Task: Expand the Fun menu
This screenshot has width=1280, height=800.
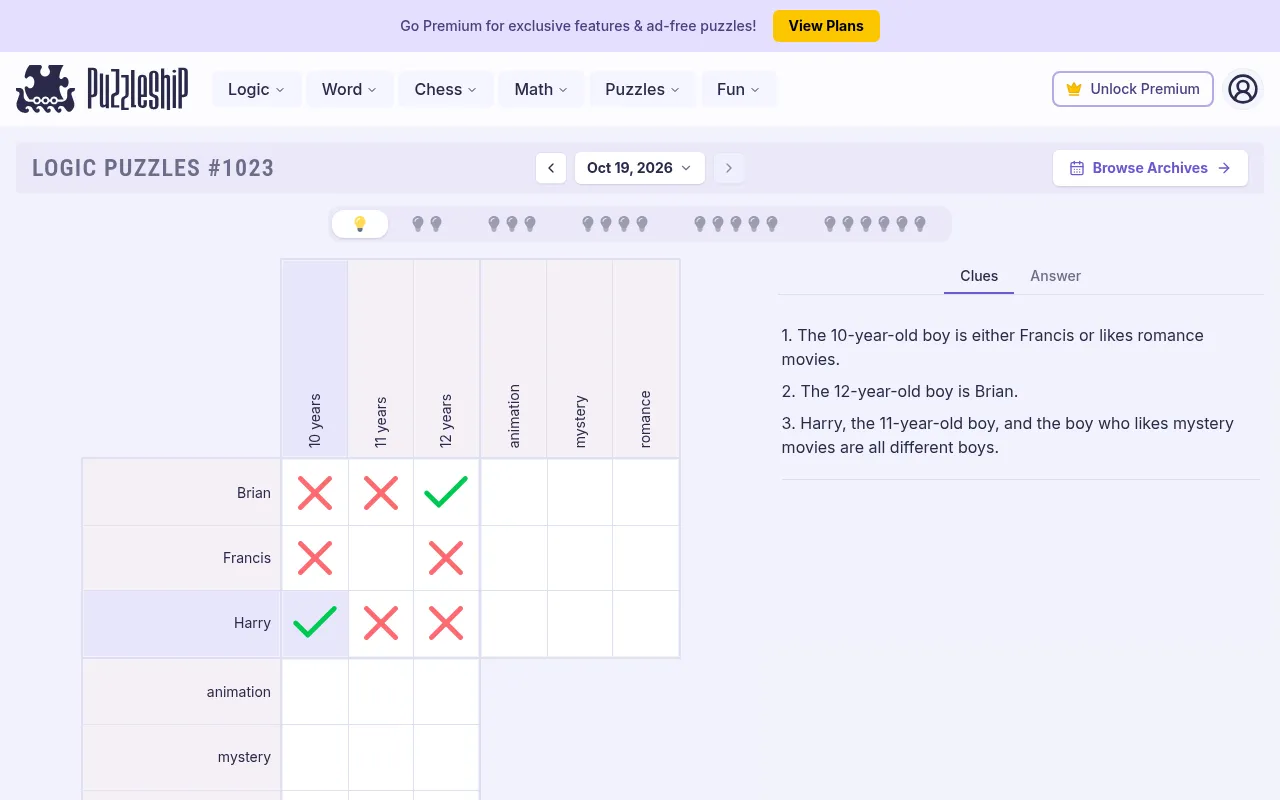Action: (739, 89)
